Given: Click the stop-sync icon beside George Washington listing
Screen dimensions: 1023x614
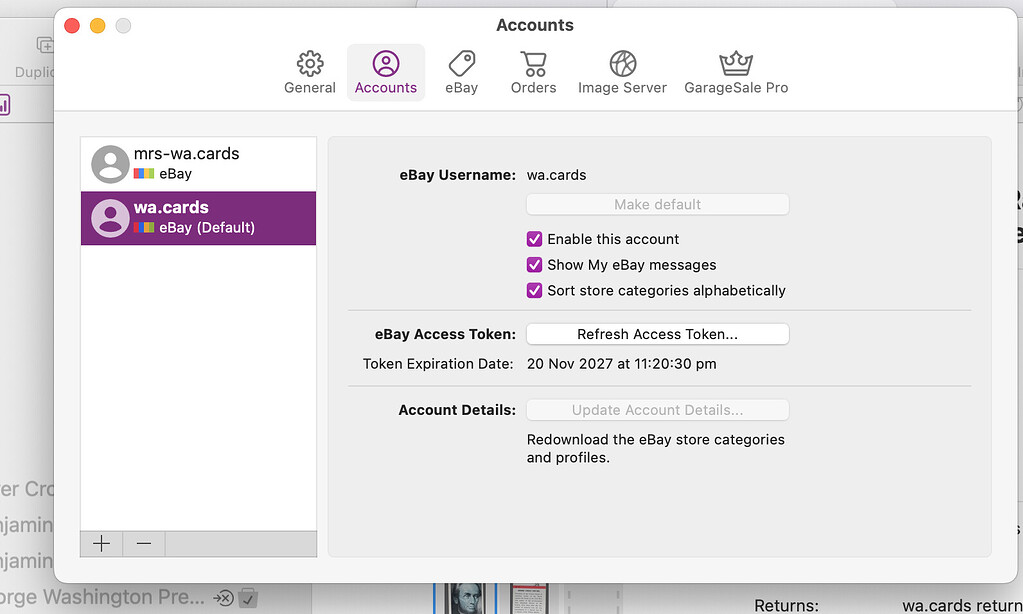Looking at the screenshot, I should (x=223, y=598).
